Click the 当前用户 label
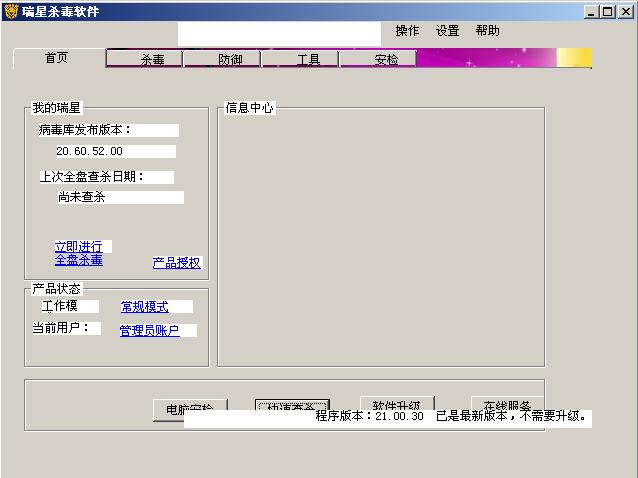This screenshot has height=478, width=638. coord(61,328)
